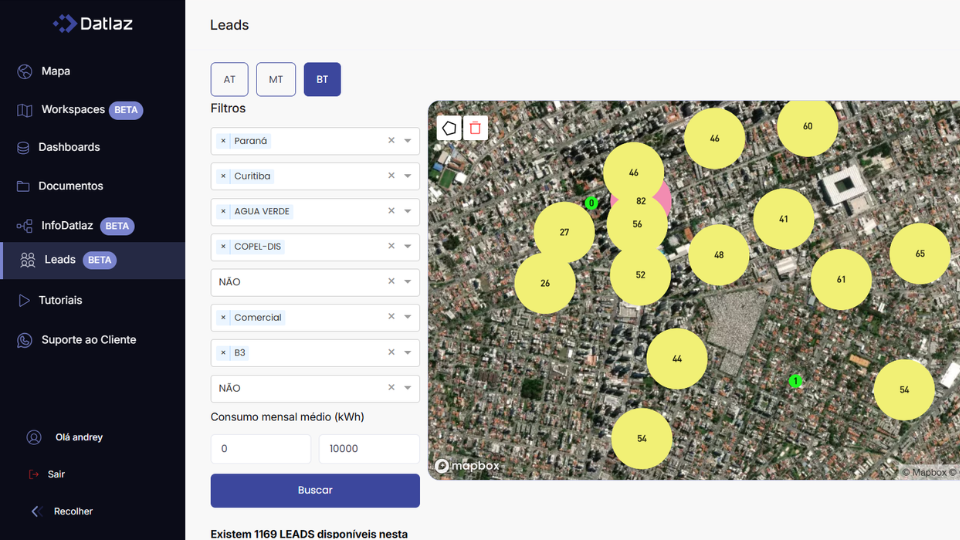Open Dashboards in the sidebar
Screen dimensions: 960x540
pyautogui.click(x=68, y=147)
